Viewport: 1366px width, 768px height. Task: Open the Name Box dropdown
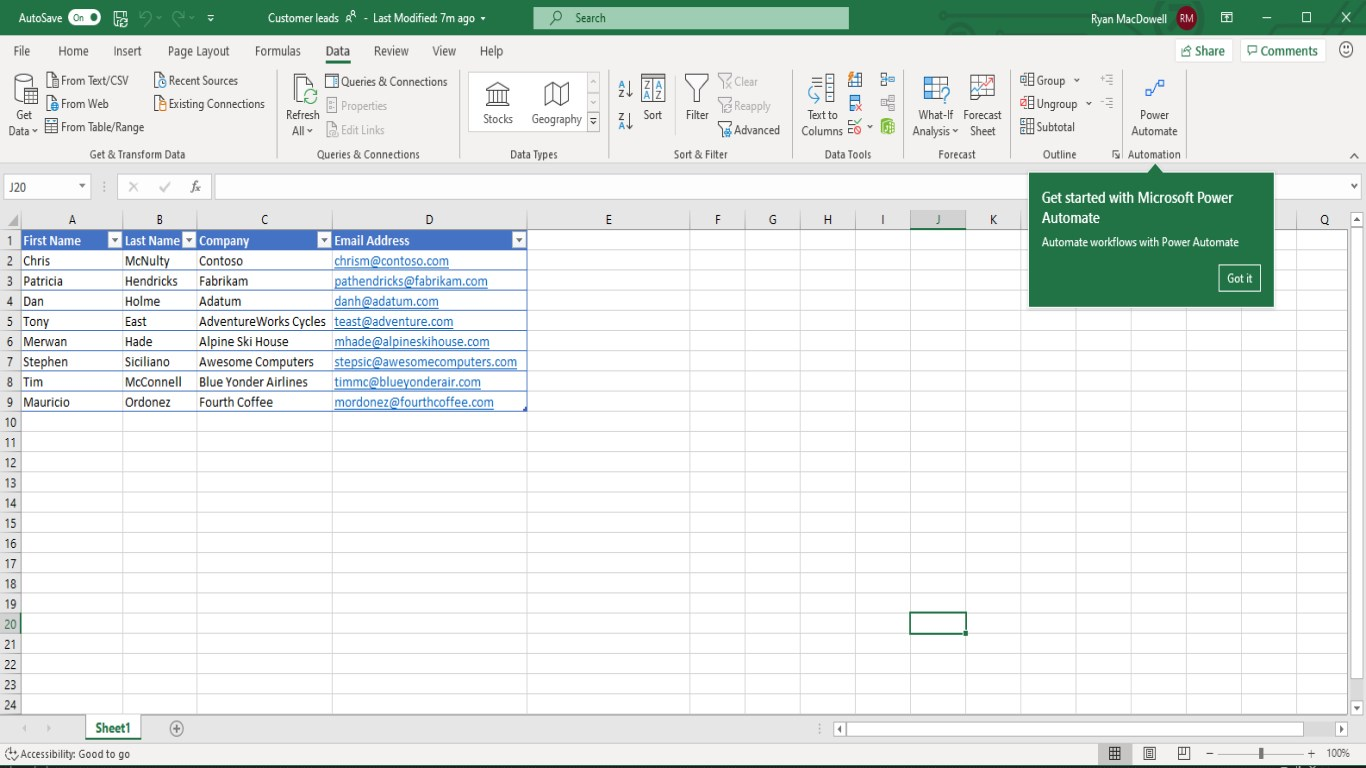coord(81,186)
